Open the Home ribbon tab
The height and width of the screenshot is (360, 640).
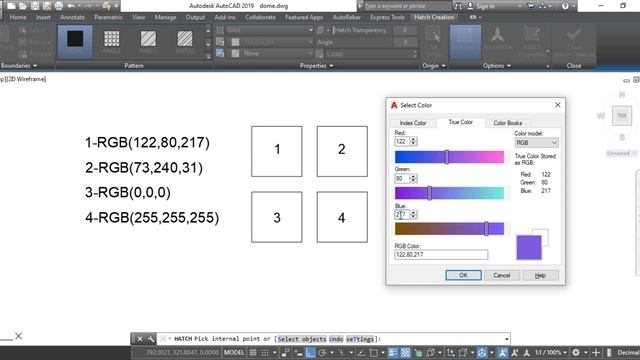[18, 17]
